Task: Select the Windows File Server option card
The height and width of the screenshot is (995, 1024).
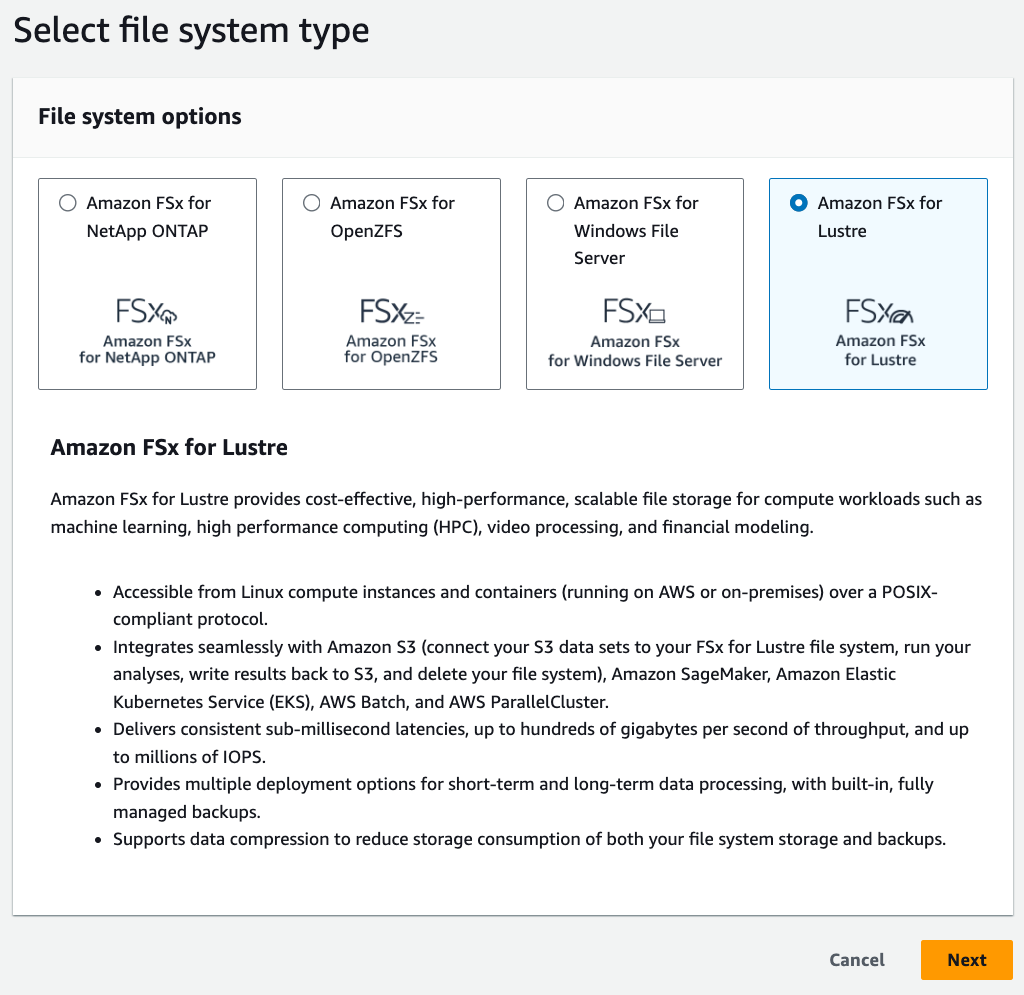Action: click(x=634, y=283)
